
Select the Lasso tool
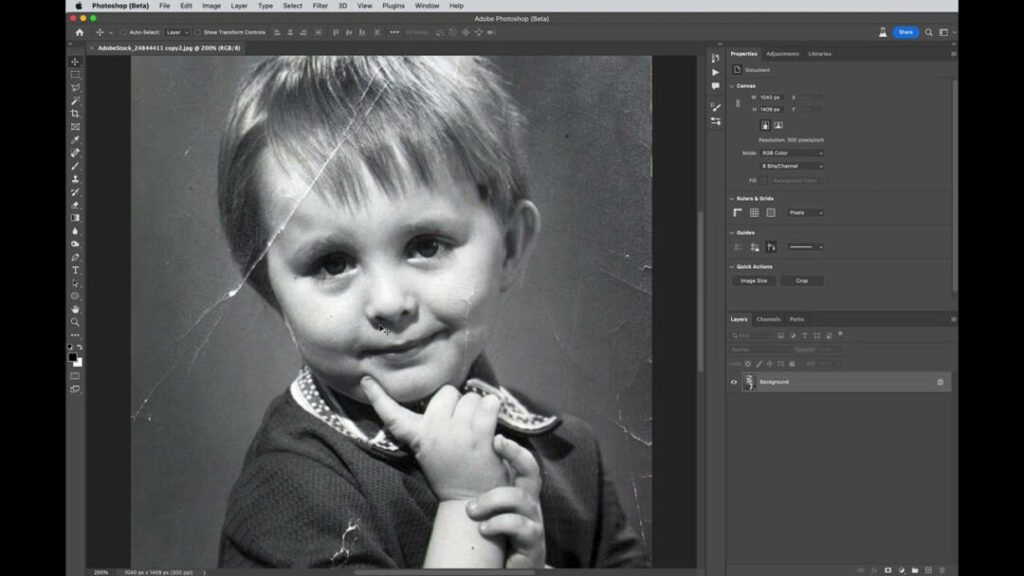coord(75,88)
